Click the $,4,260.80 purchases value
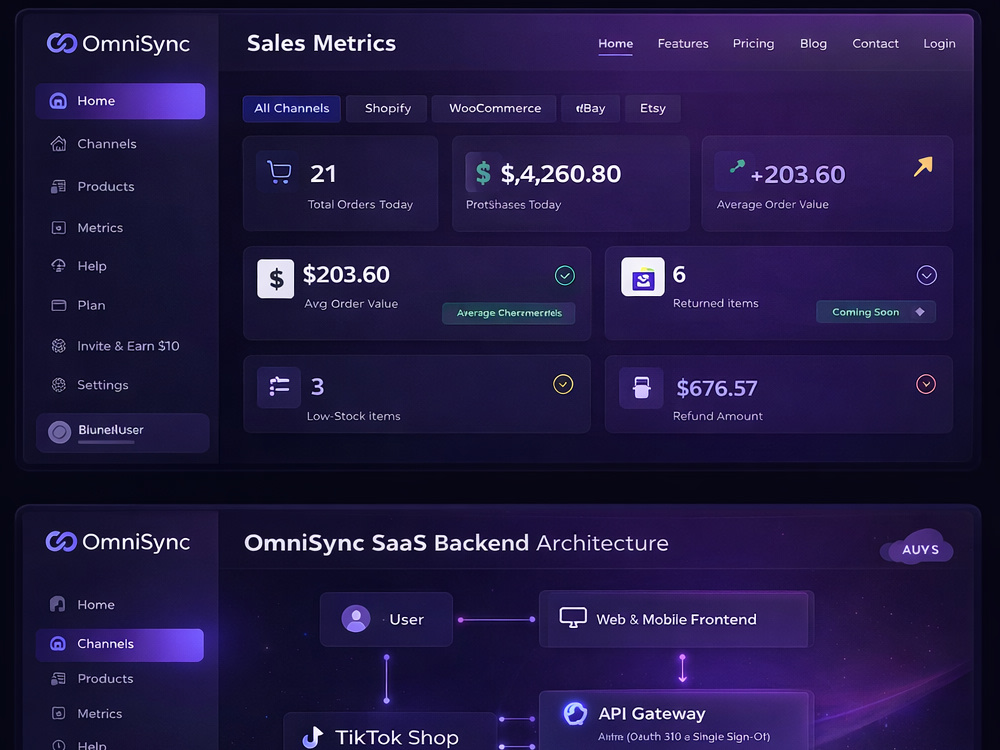 [x=561, y=173]
